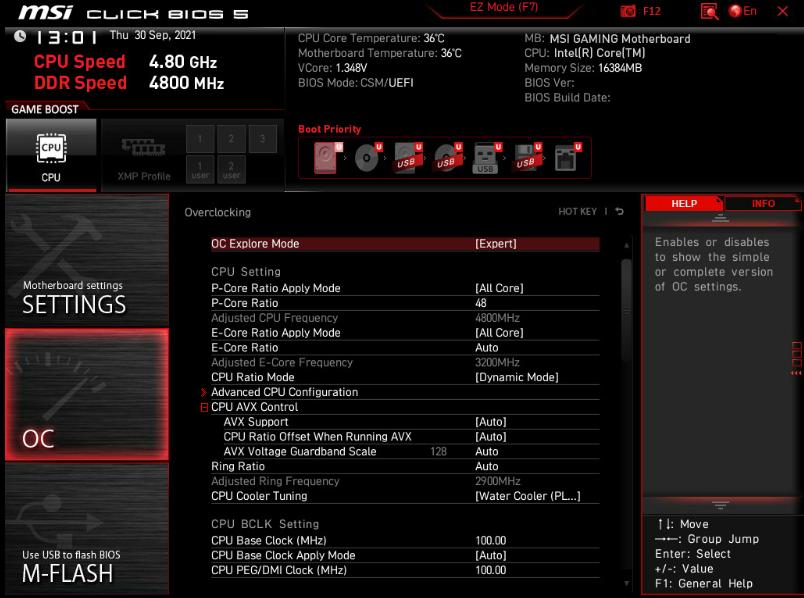The image size is (804, 598).
Task: Switch to EZ Mode (F7)
Action: (504, 8)
